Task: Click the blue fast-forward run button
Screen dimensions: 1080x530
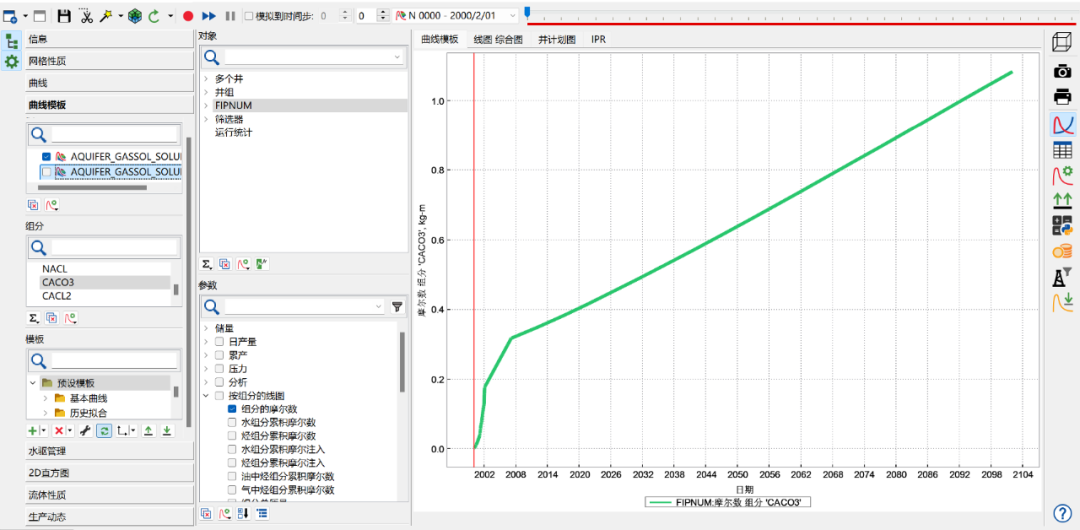Action: 209,16
